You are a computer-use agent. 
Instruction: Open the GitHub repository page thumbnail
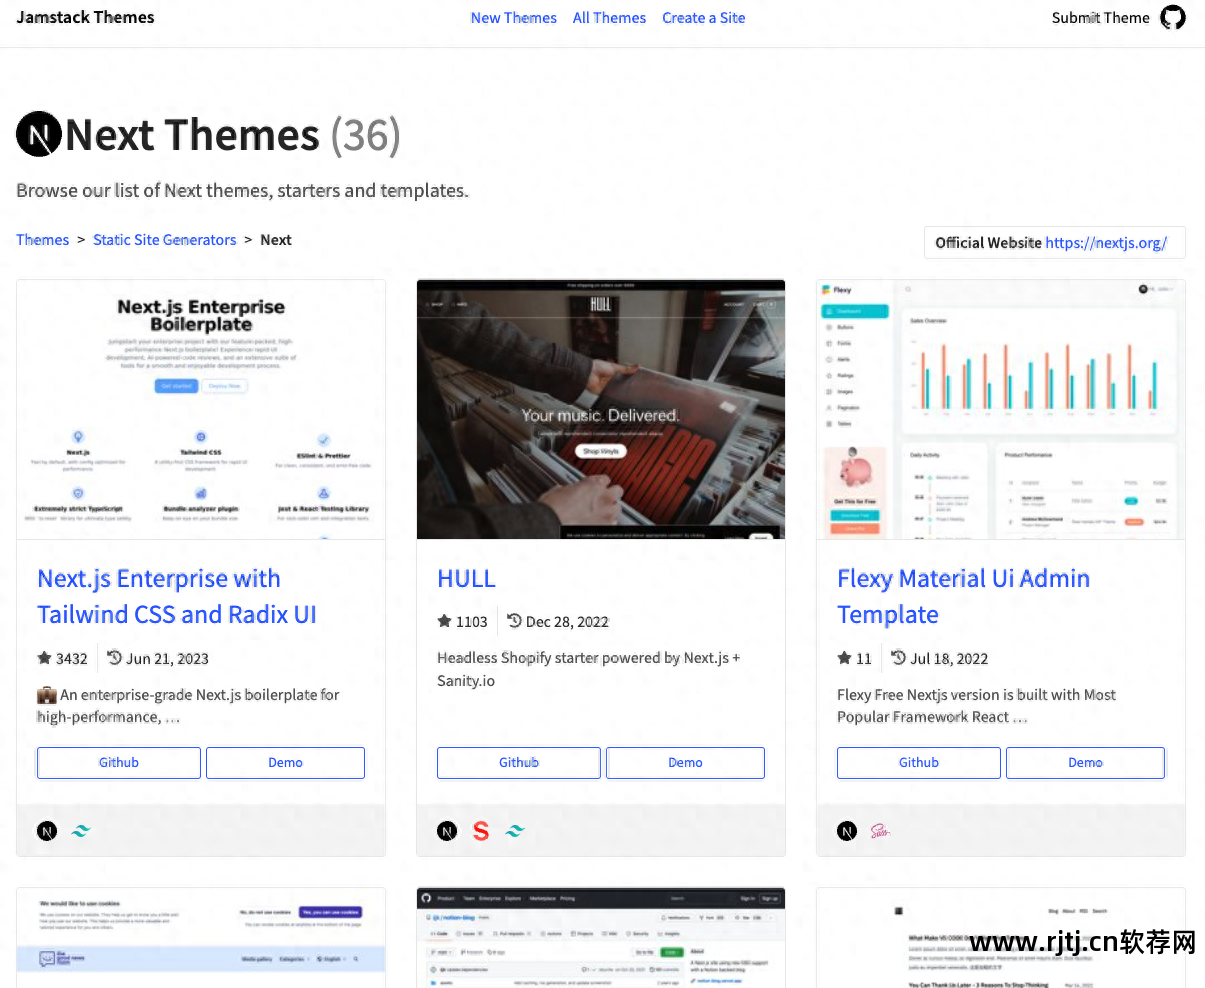[x=601, y=938]
